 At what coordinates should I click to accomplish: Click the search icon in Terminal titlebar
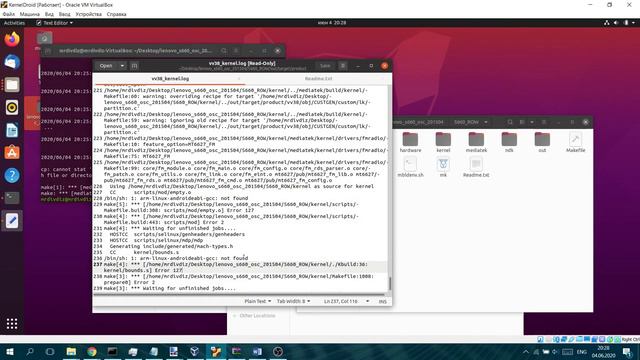[224, 51]
